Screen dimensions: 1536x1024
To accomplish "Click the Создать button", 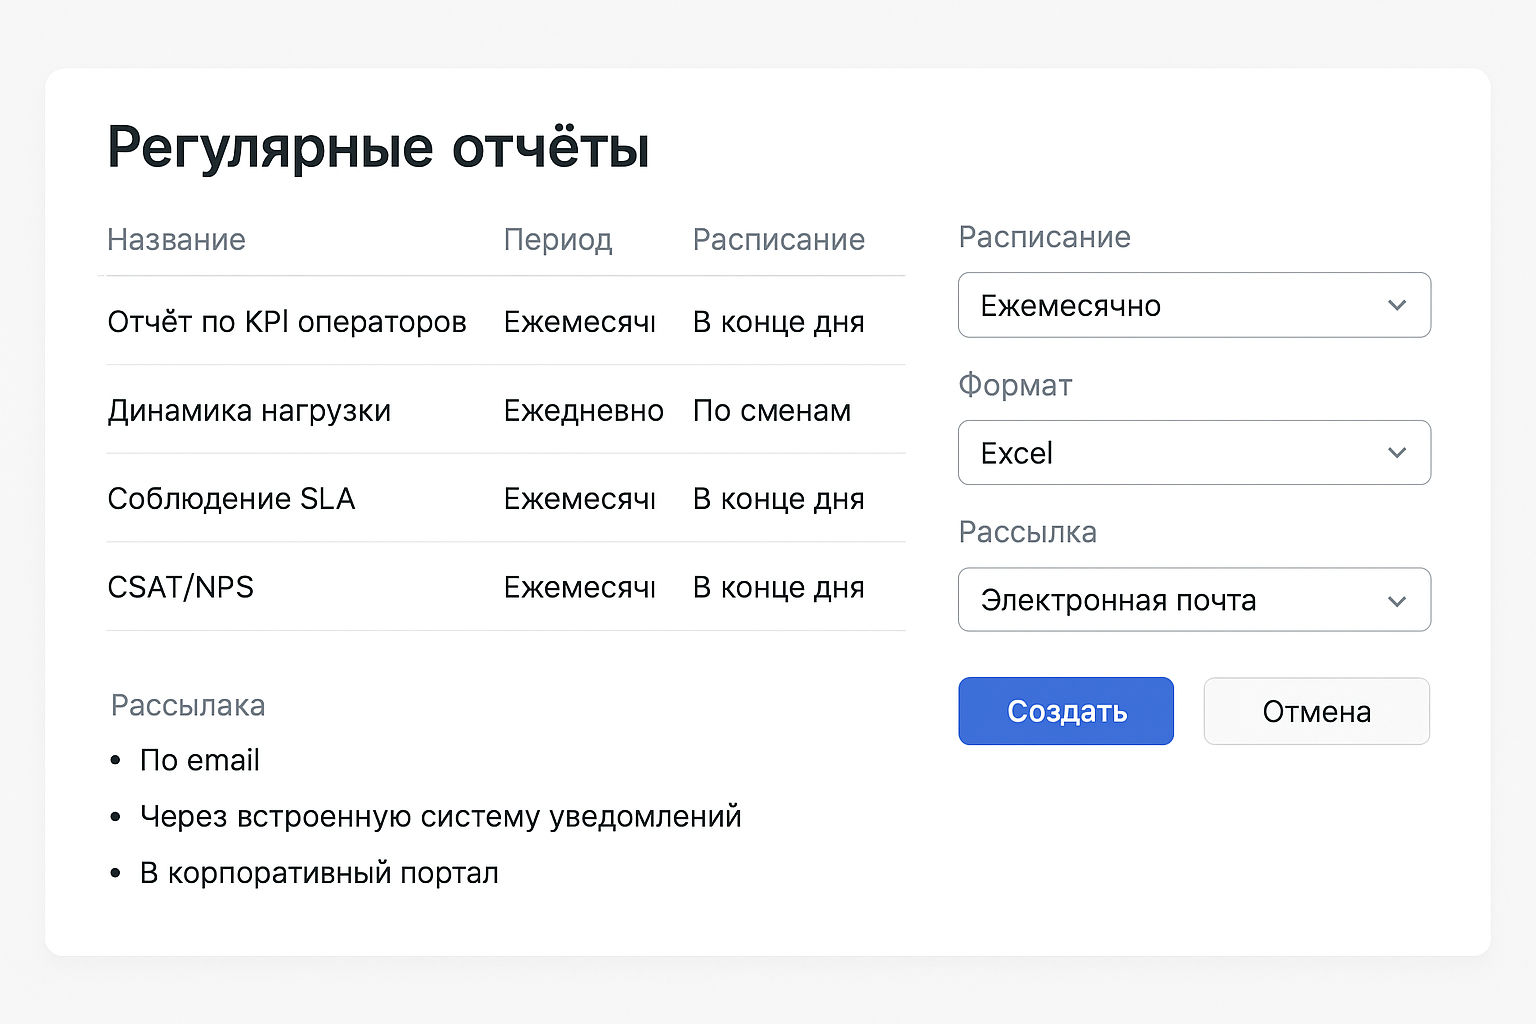I will pos(1066,711).
